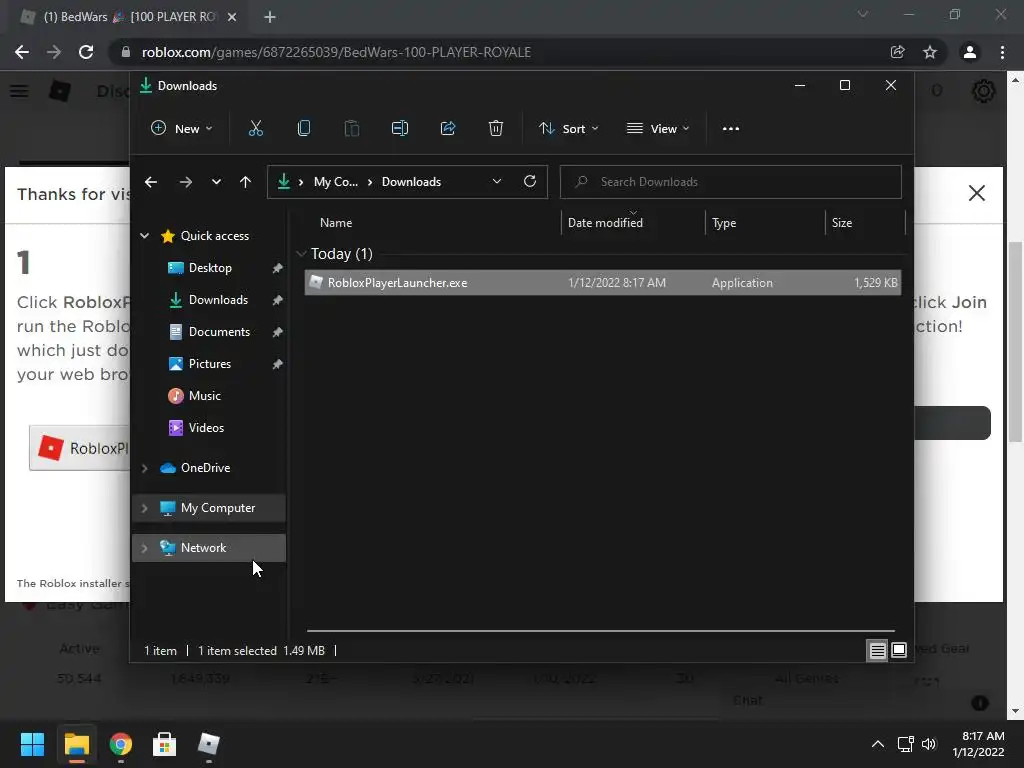Bookmark this page with the star icon

[930, 52]
